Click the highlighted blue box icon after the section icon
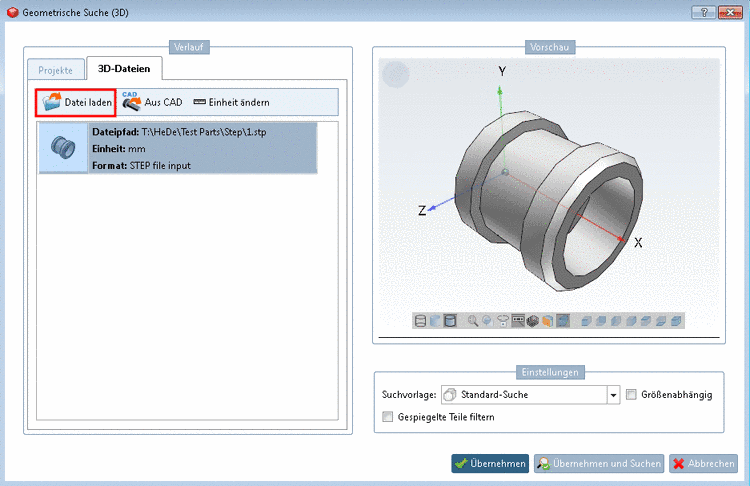 coord(563,320)
